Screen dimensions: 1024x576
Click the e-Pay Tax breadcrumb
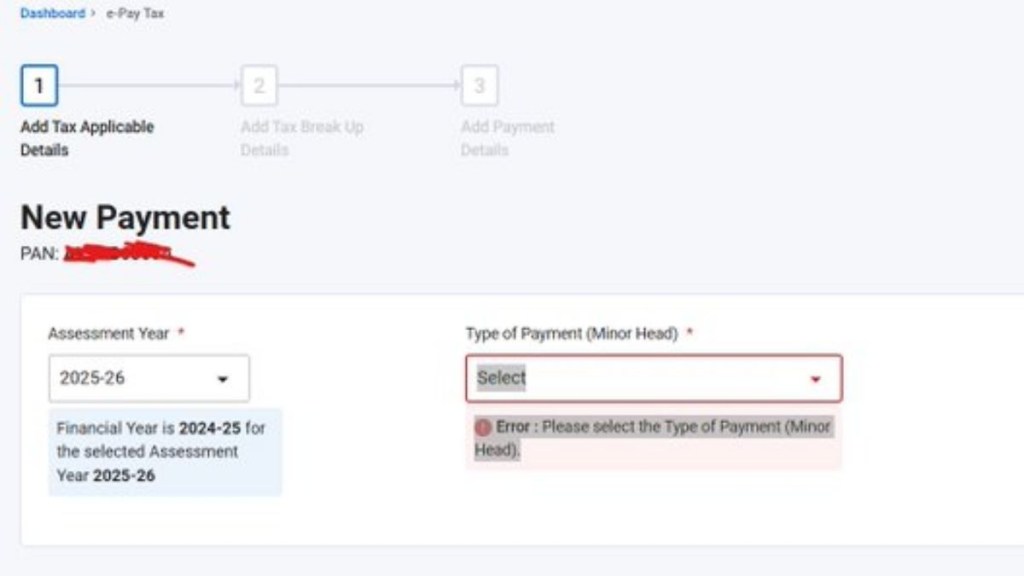[x=135, y=14]
